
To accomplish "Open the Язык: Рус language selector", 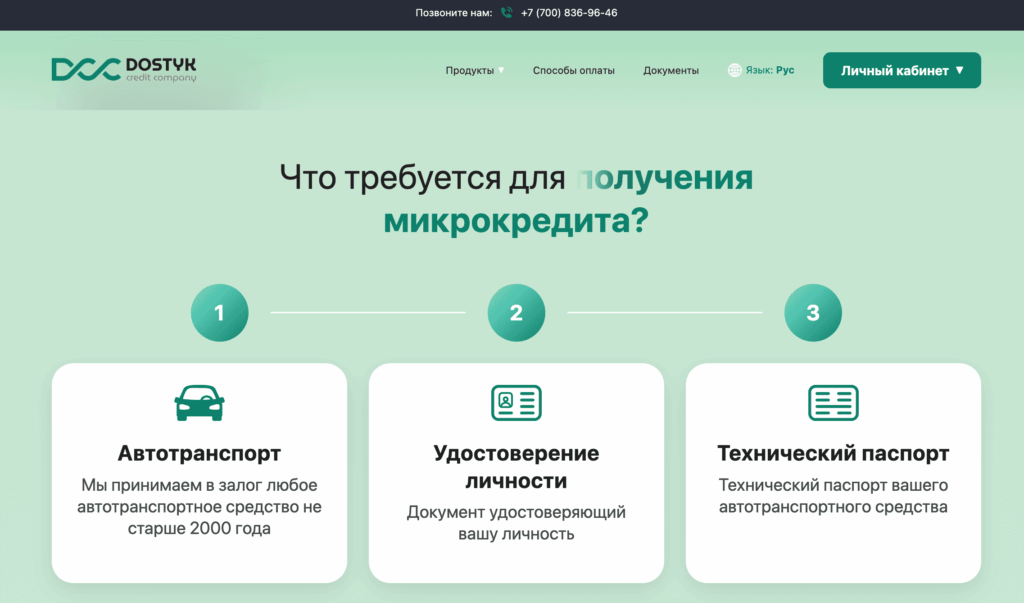I will point(769,71).
